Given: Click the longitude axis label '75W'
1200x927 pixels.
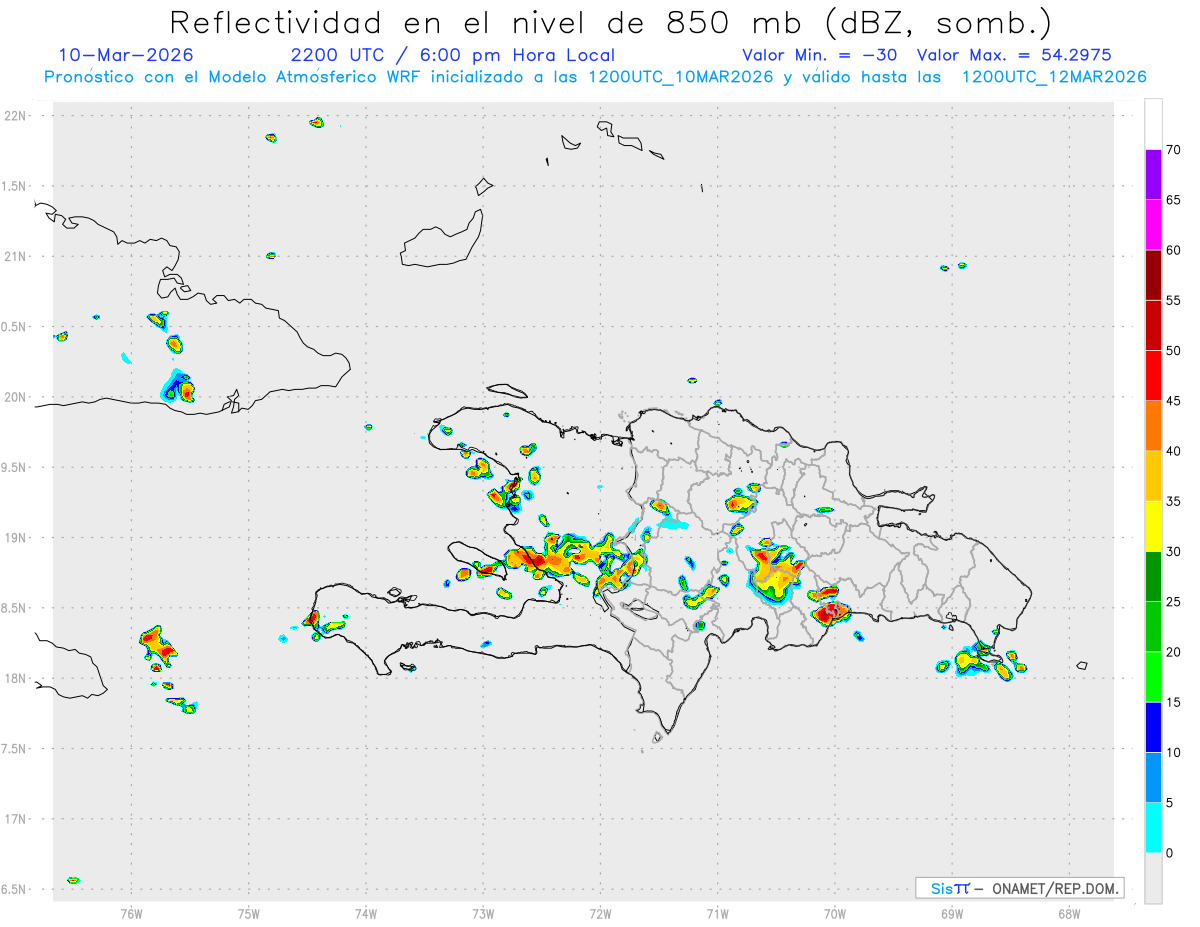Looking at the screenshot, I should [249, 913].
